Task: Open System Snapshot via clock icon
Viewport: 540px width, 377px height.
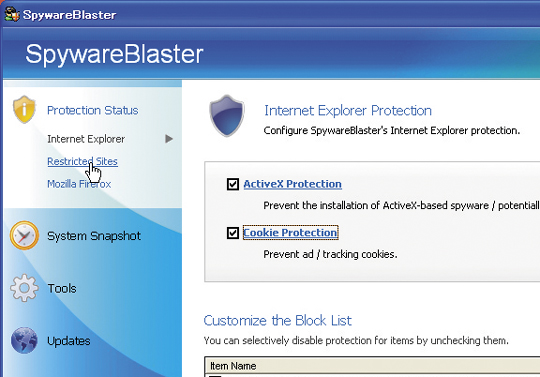Action: click(24, 235)
